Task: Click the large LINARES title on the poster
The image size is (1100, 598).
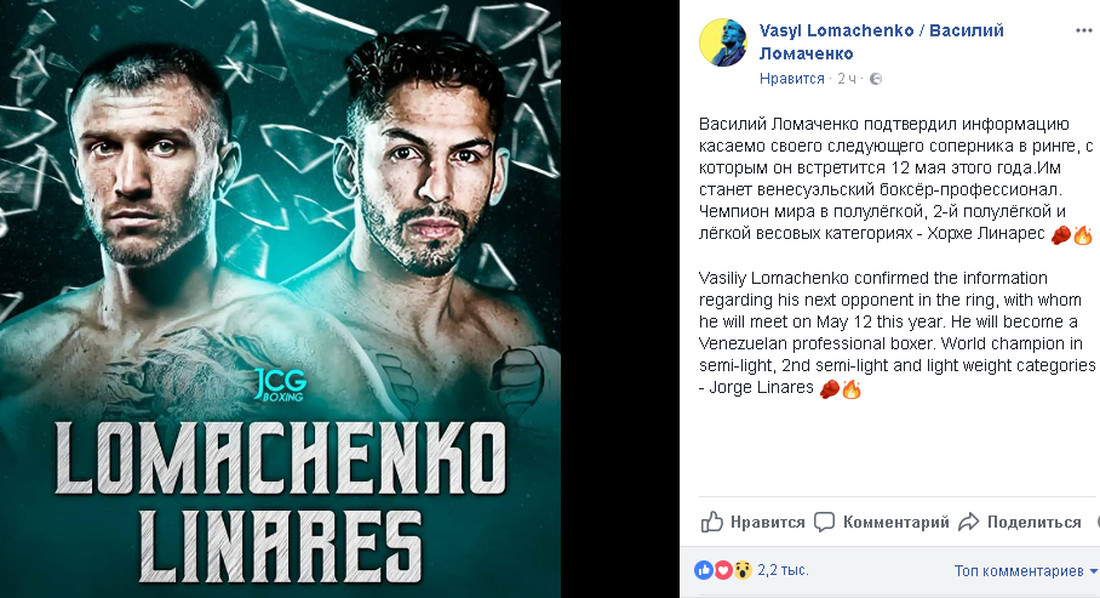Action: pyautogui.click(x=280, y=546)
